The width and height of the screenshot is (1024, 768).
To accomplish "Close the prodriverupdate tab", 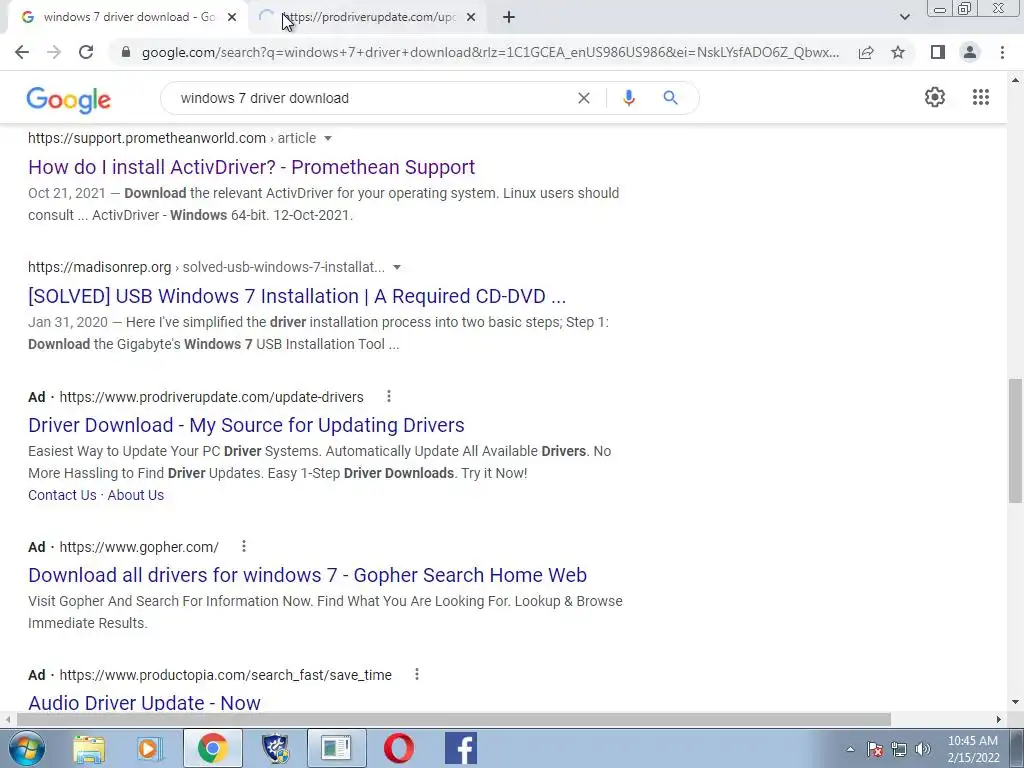I will [x=471, y=18].
